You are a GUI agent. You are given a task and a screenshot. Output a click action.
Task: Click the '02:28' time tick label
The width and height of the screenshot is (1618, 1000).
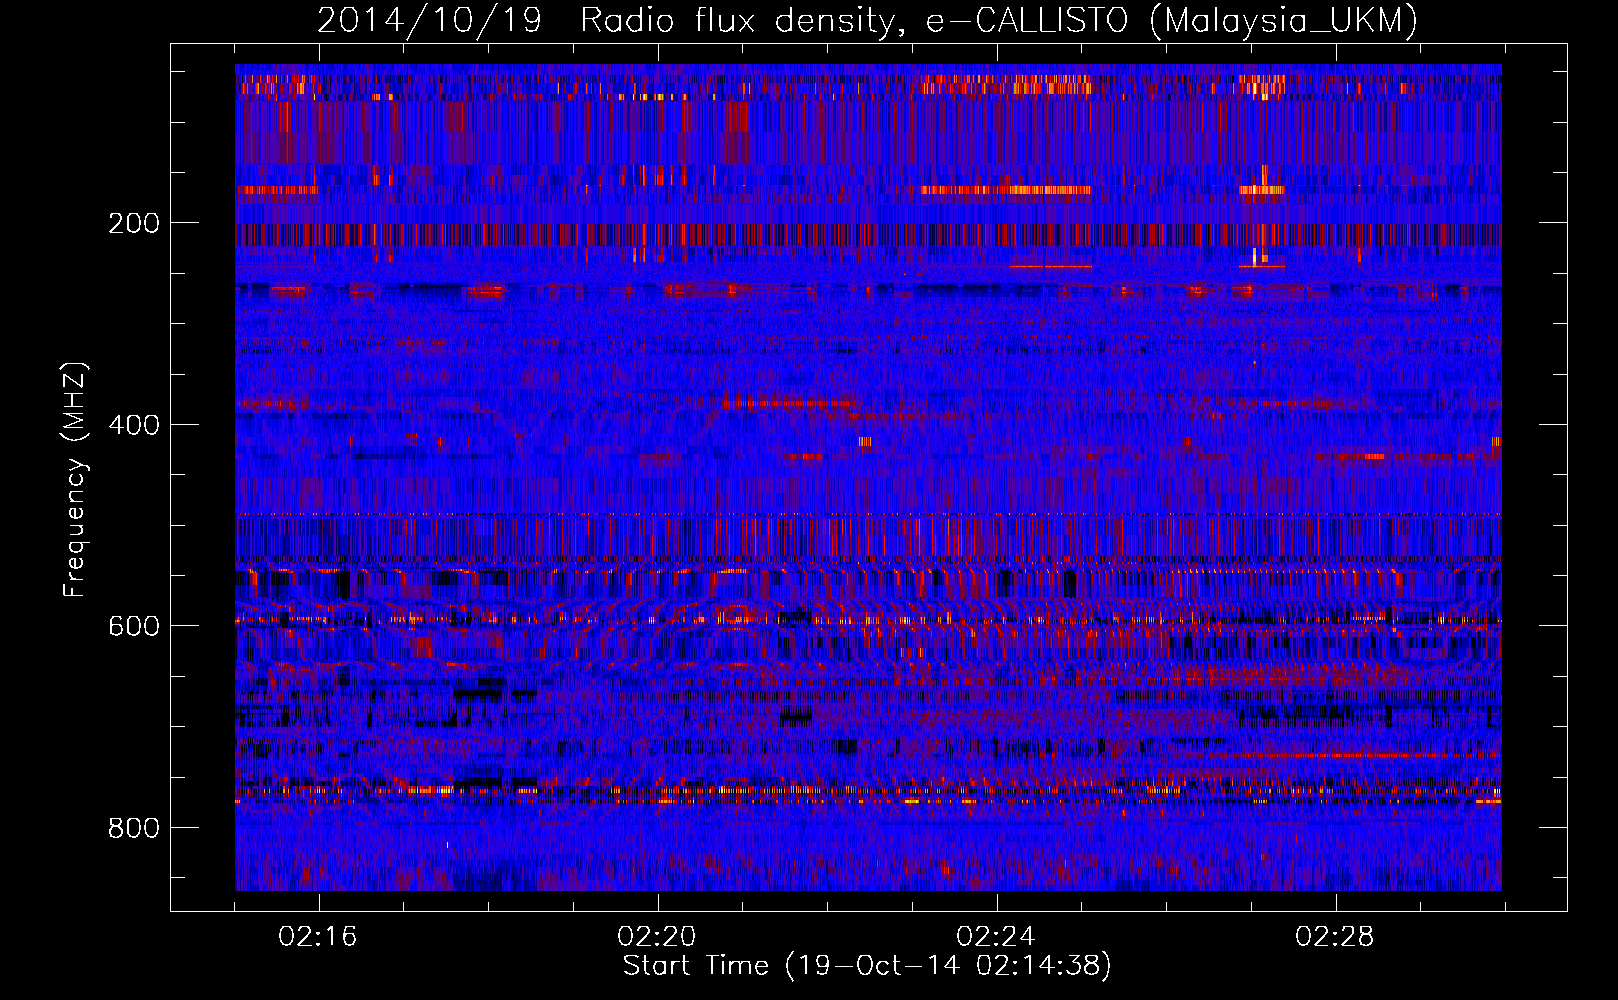[x=1335, y=937]
